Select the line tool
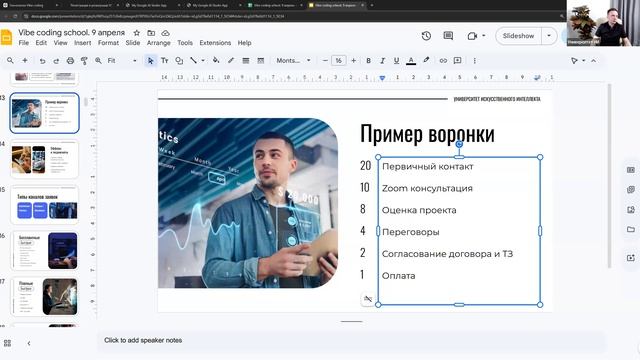The image size is (640, 360). (x=193, y=60)
